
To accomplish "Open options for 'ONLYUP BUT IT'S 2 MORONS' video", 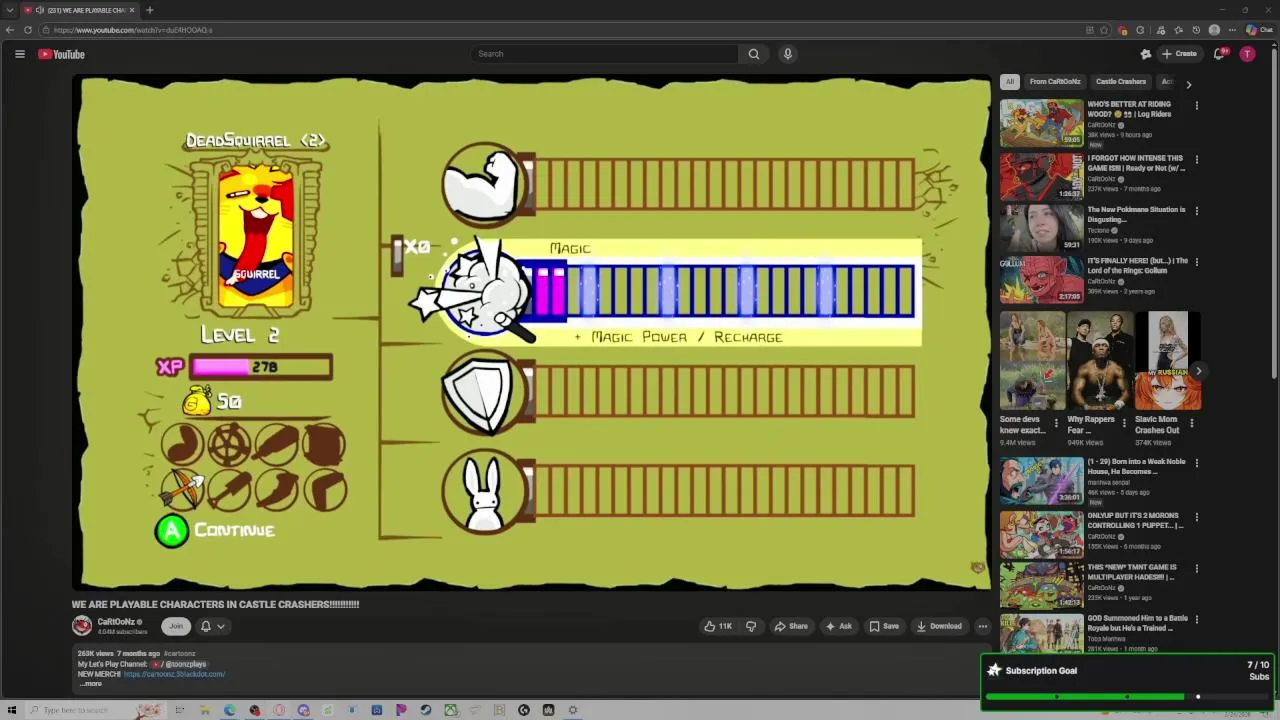I will (1196, 517).
